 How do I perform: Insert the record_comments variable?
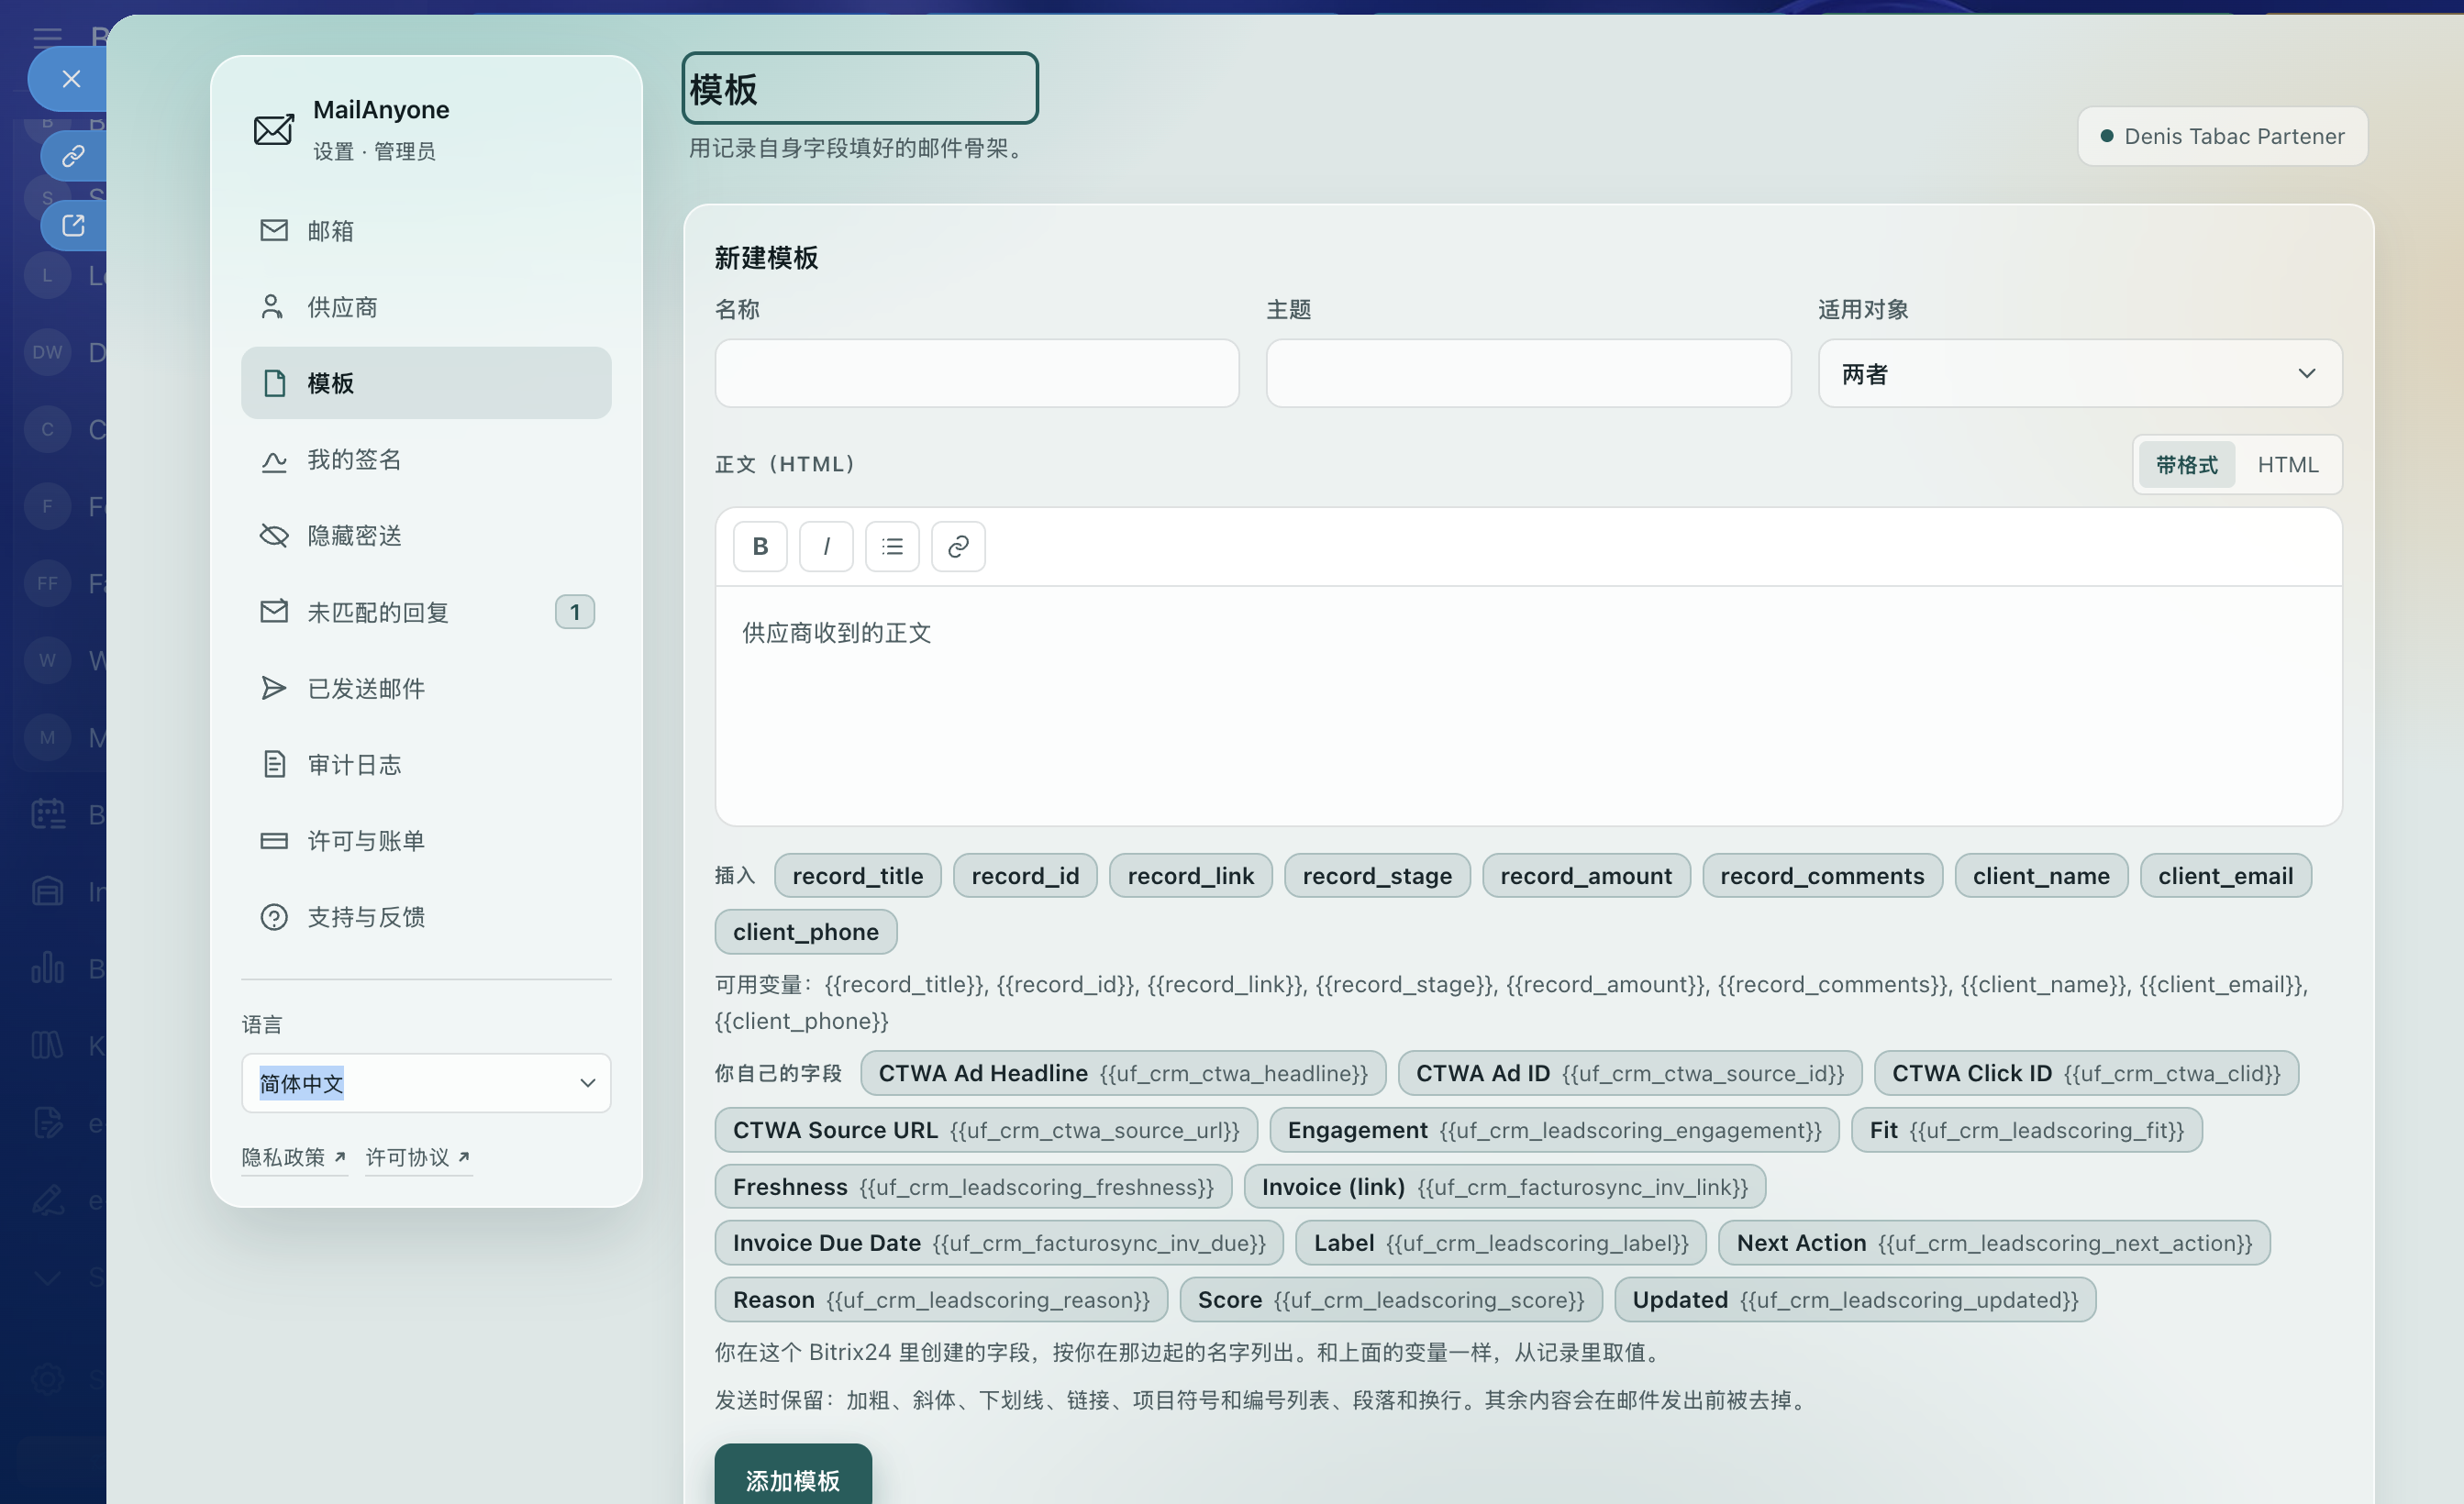click(1822, 875)
